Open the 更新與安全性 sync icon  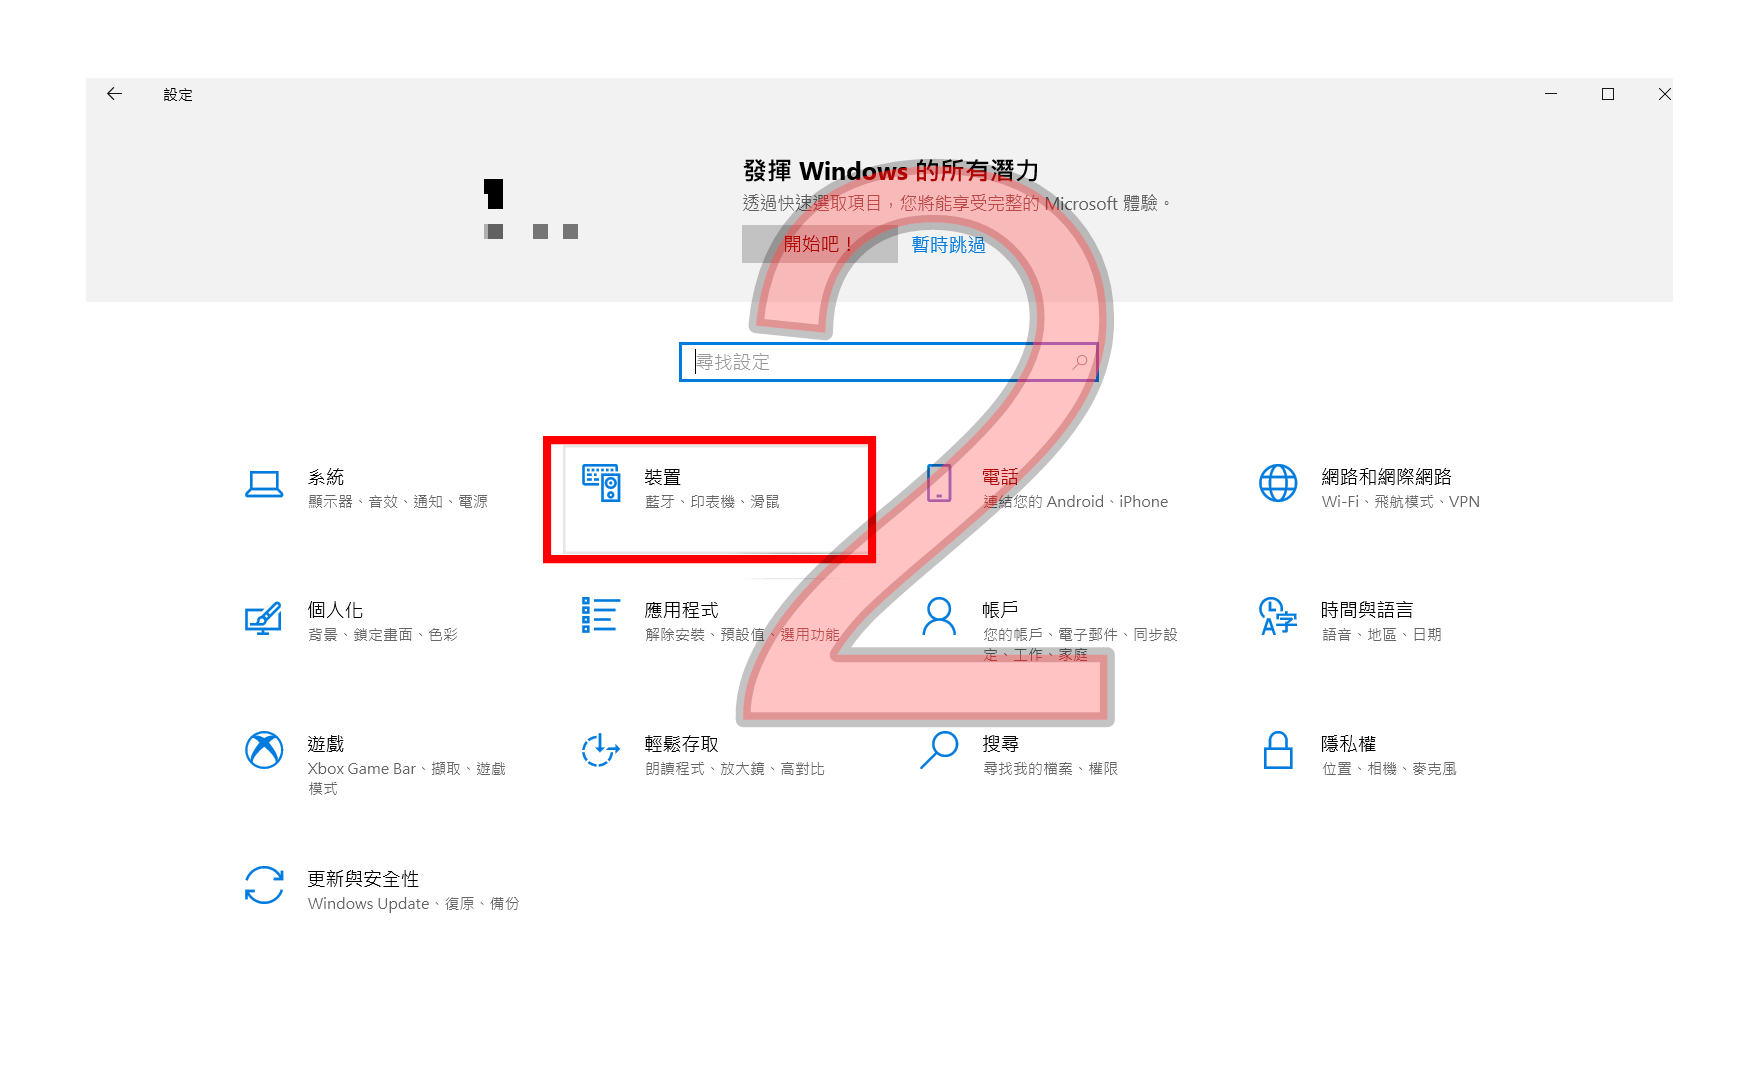tap(264, 885)
